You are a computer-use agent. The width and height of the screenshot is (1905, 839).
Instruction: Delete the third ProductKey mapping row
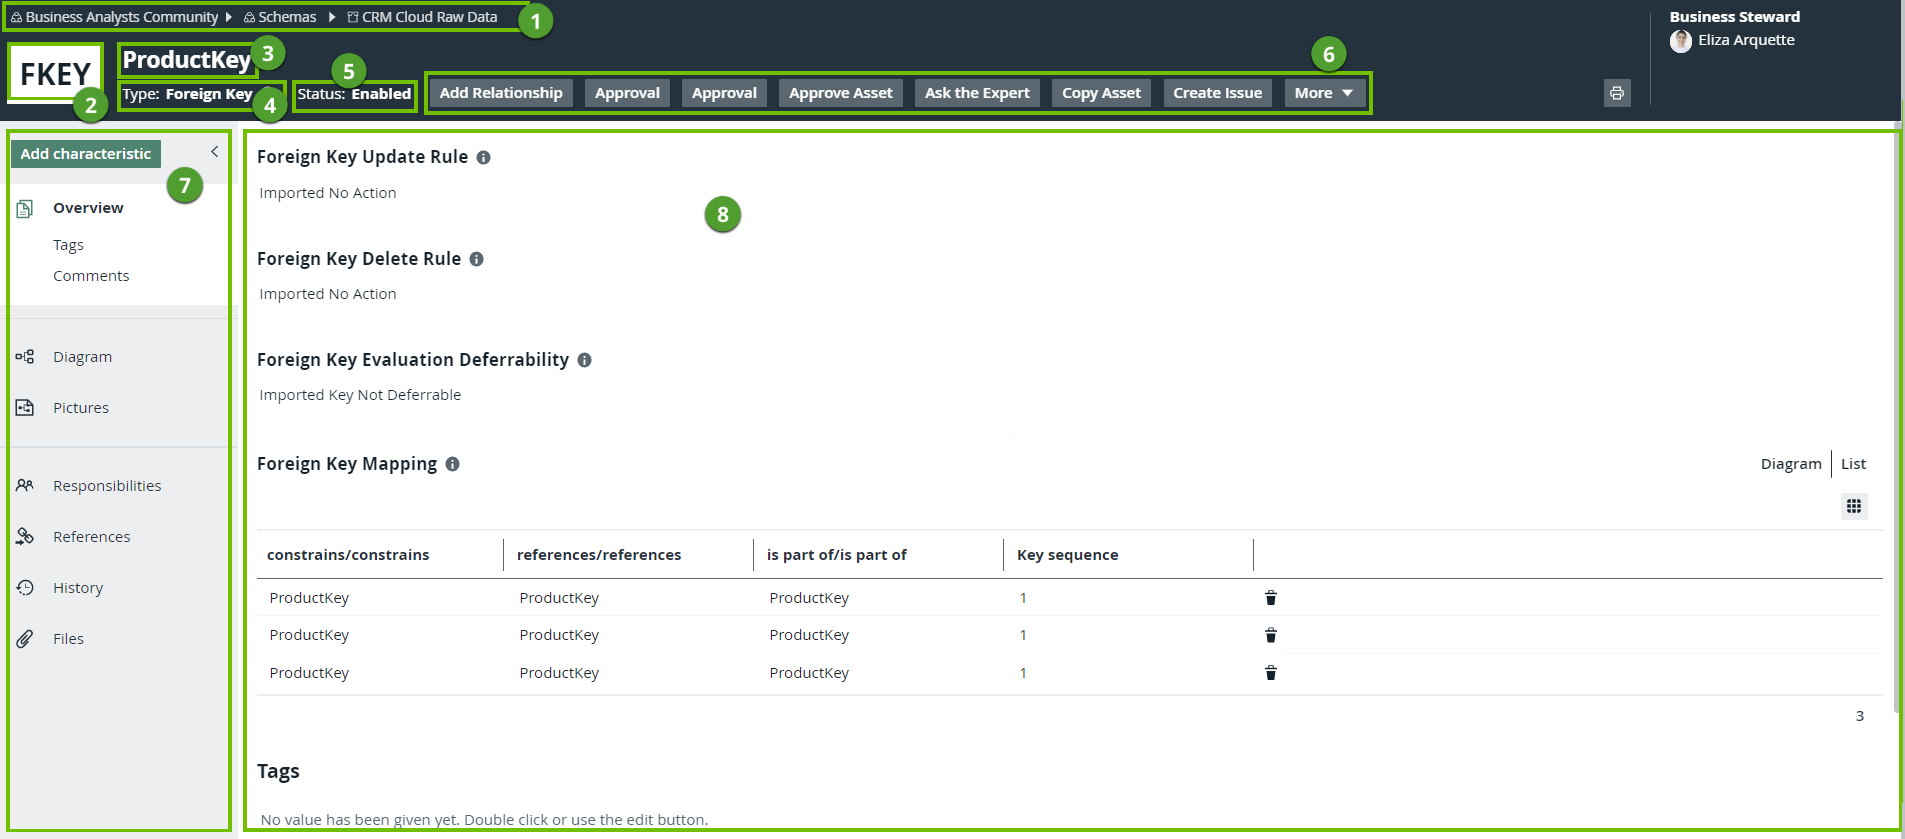1270,673
